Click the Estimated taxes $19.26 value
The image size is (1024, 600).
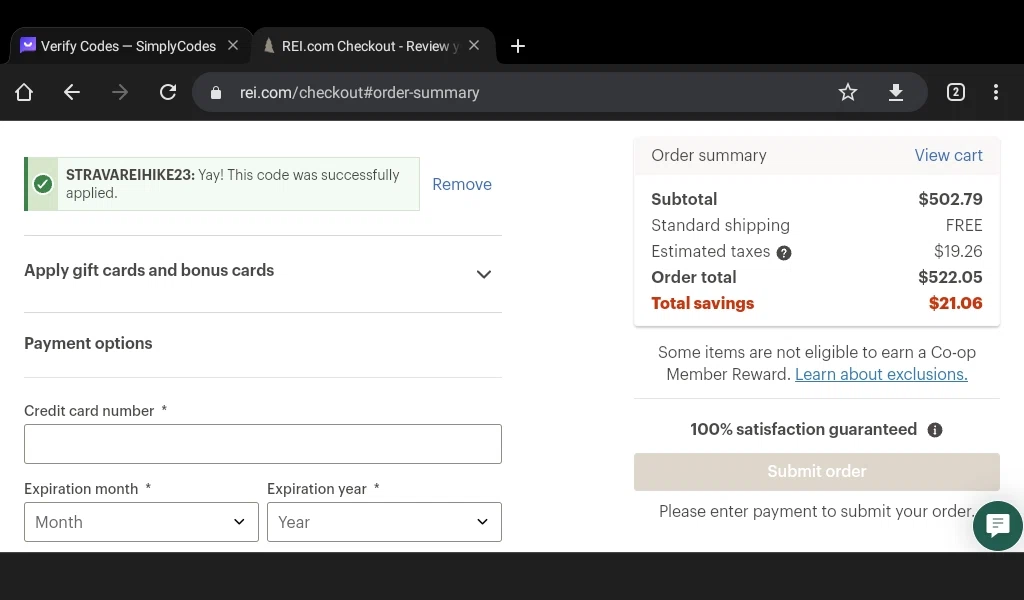pos(958,251)
